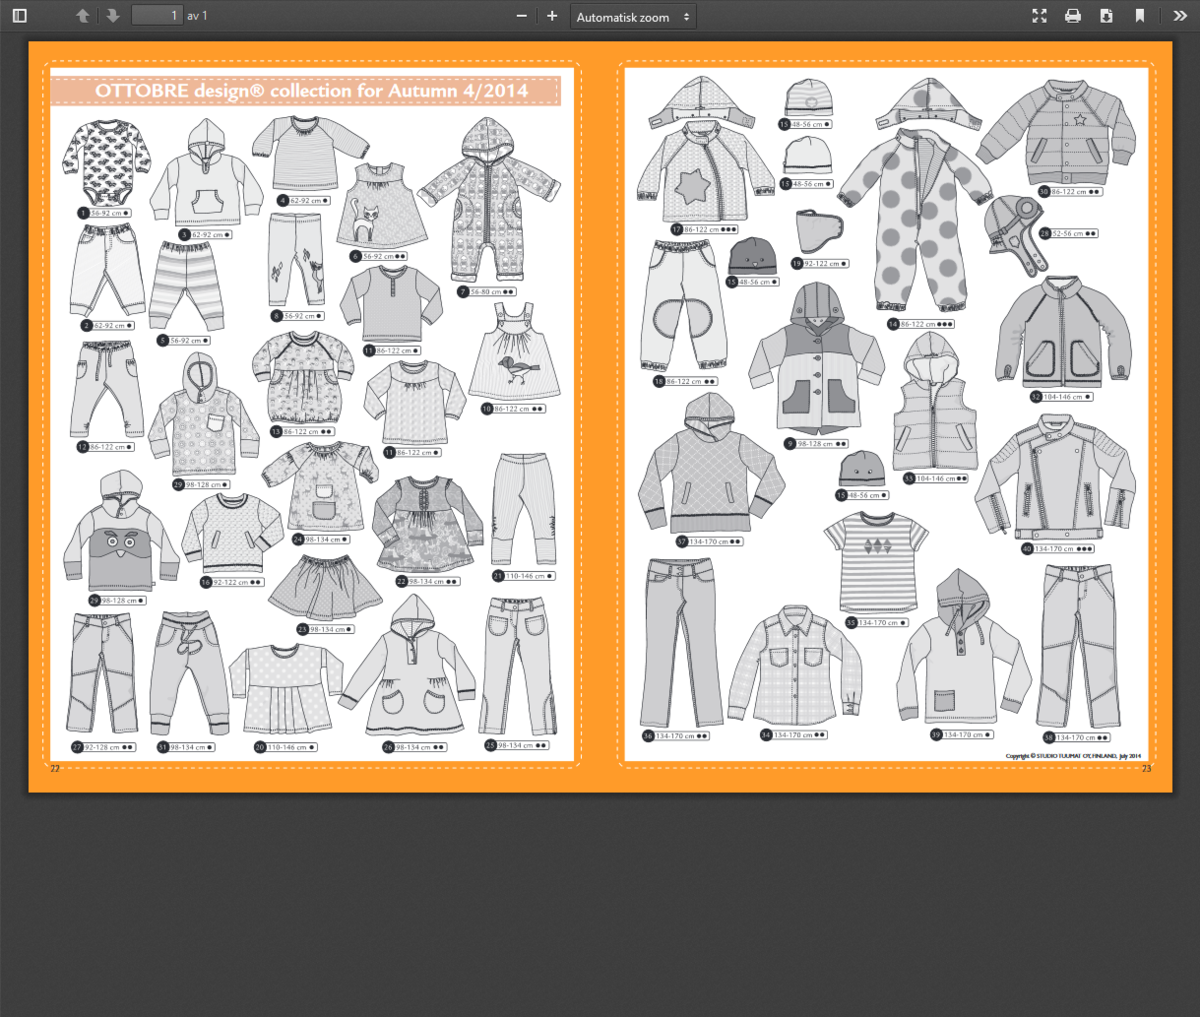This screenshot has height=1017, width=1200.
Task: Zoom in with the plus button
Action: pyautogui.click(x=552, y=16)
